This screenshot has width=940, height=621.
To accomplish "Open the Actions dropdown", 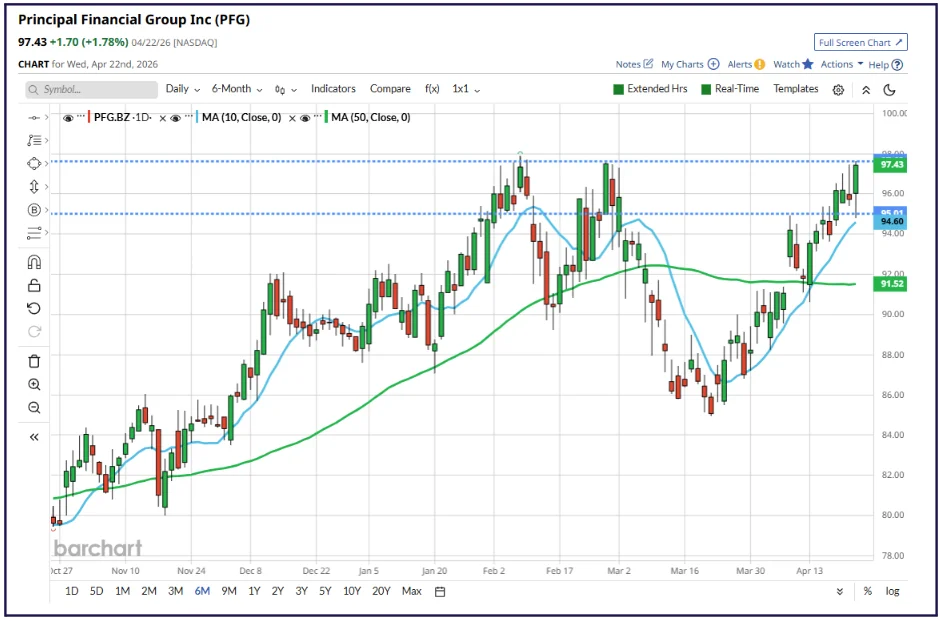I will pyautogui.click(x=842, y=64).
